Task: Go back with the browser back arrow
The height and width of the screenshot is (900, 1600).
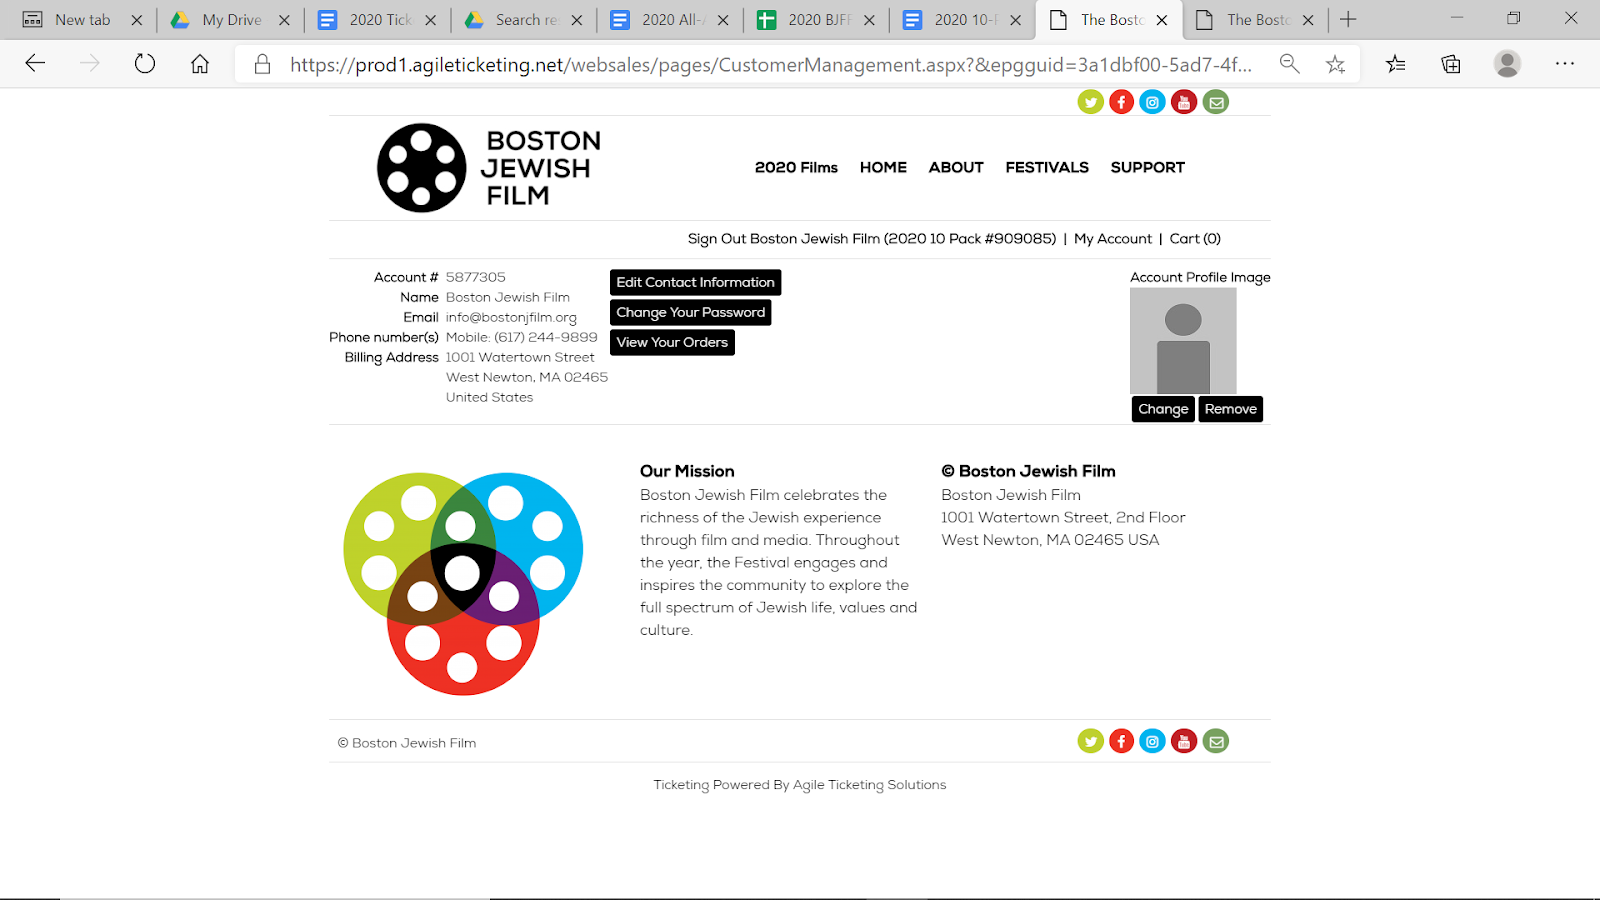Action: click(35, 64)
